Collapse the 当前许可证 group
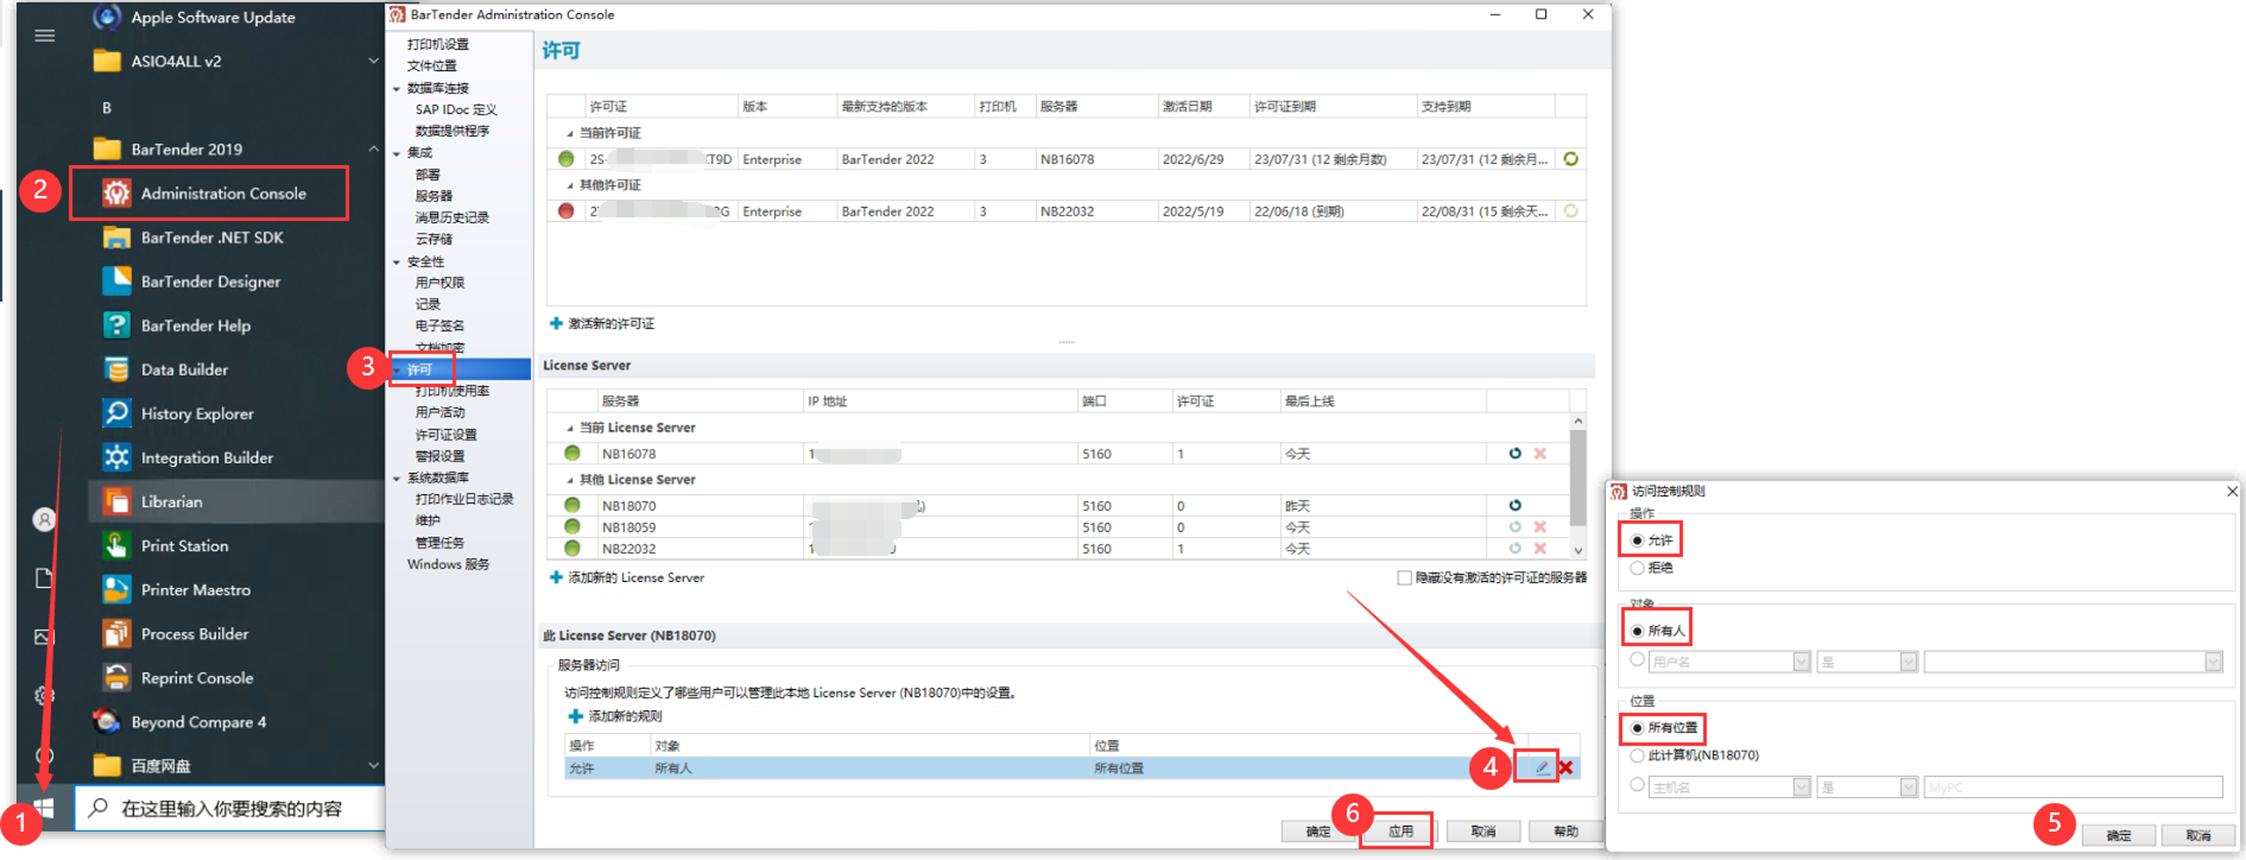This screenshot has width=2246, height=860. pyautogui.click(x=570, y=133)
